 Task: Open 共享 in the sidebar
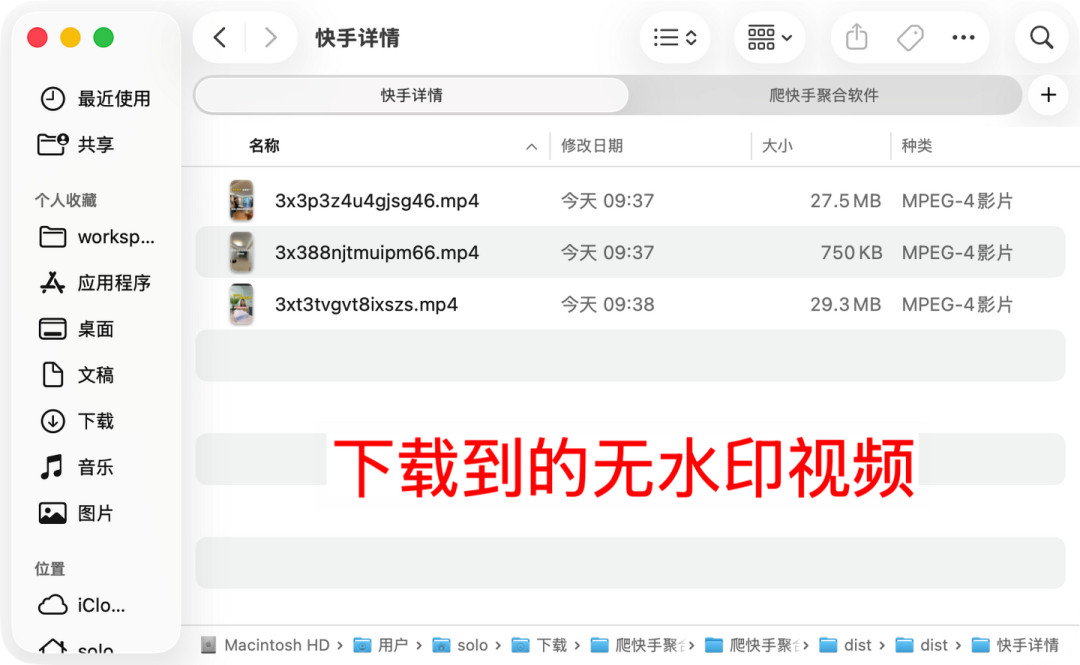[96, 144]
